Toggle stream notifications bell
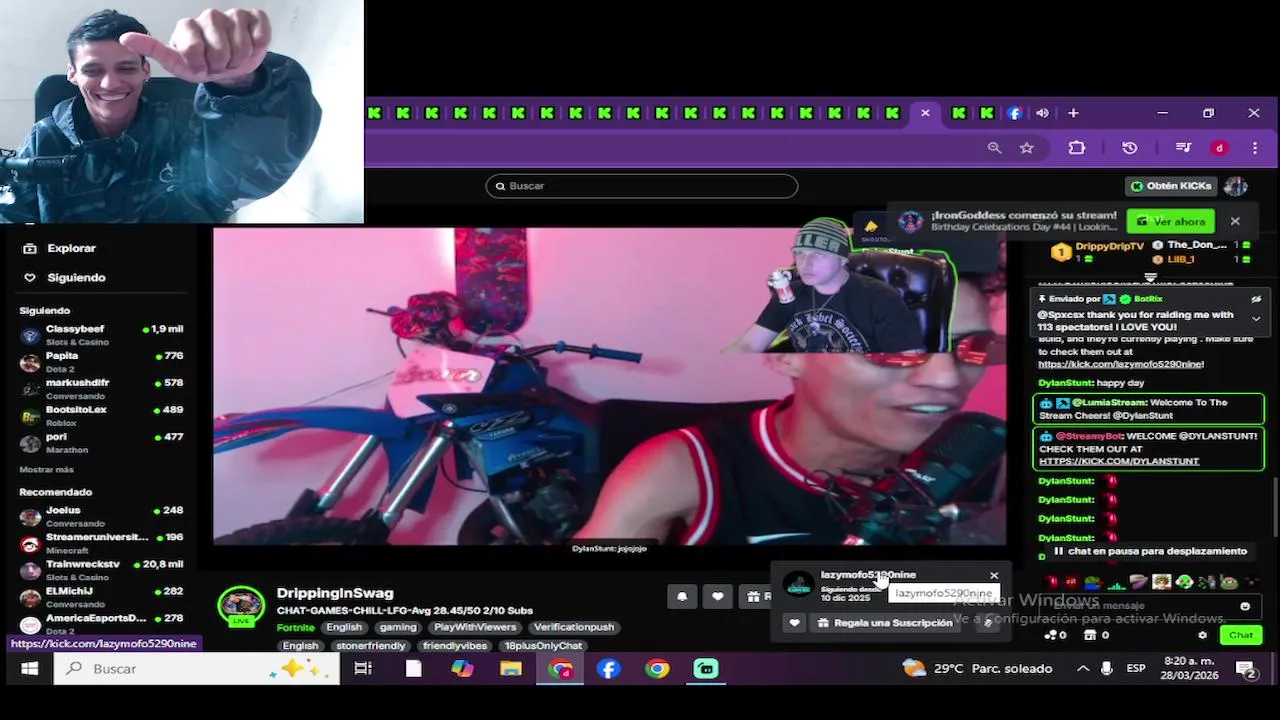Screen dimensions: 1280x720 coord(682,597)
